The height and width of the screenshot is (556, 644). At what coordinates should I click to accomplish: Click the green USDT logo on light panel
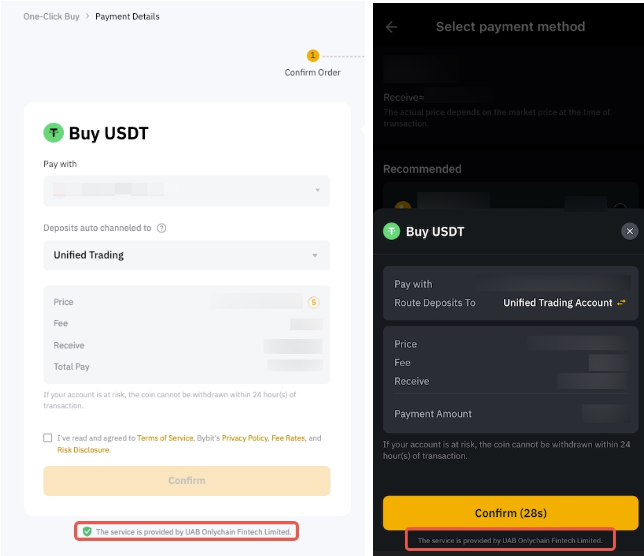click(x=54, y=133)
